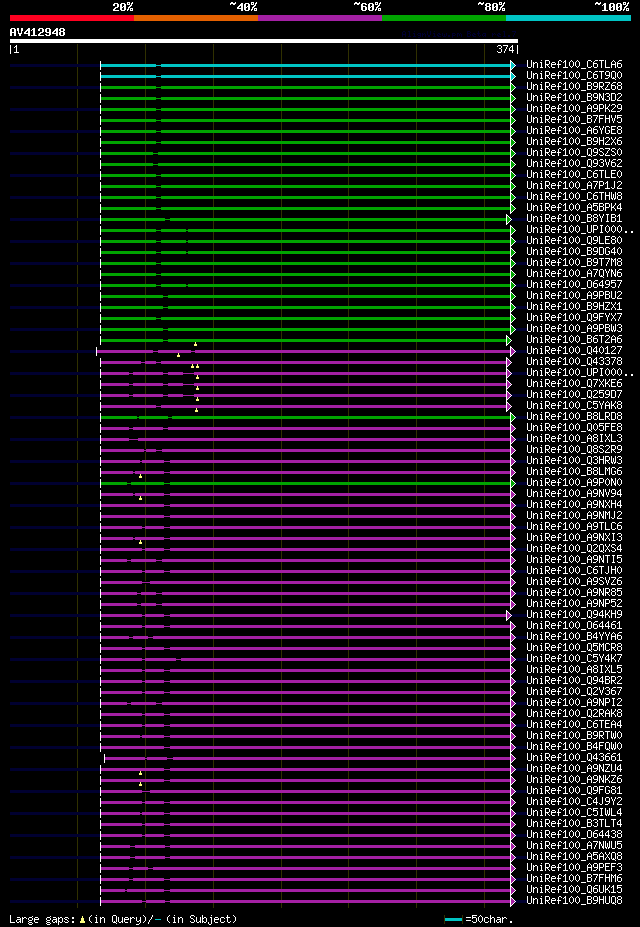This screenshot has height=927, width=640.
Task: Select the UniRef100_Q3HRW3 label
Action: tap(574, 461)
